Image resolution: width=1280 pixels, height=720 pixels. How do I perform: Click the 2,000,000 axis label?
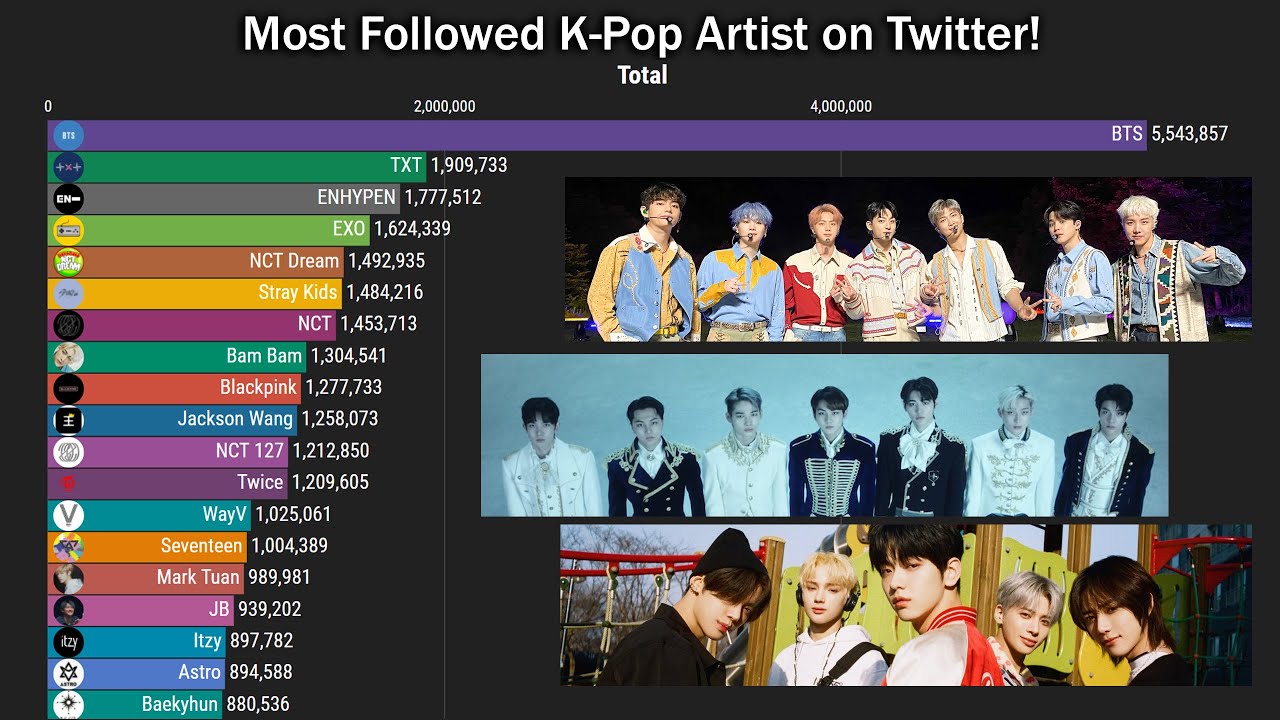tap(444, 107)
